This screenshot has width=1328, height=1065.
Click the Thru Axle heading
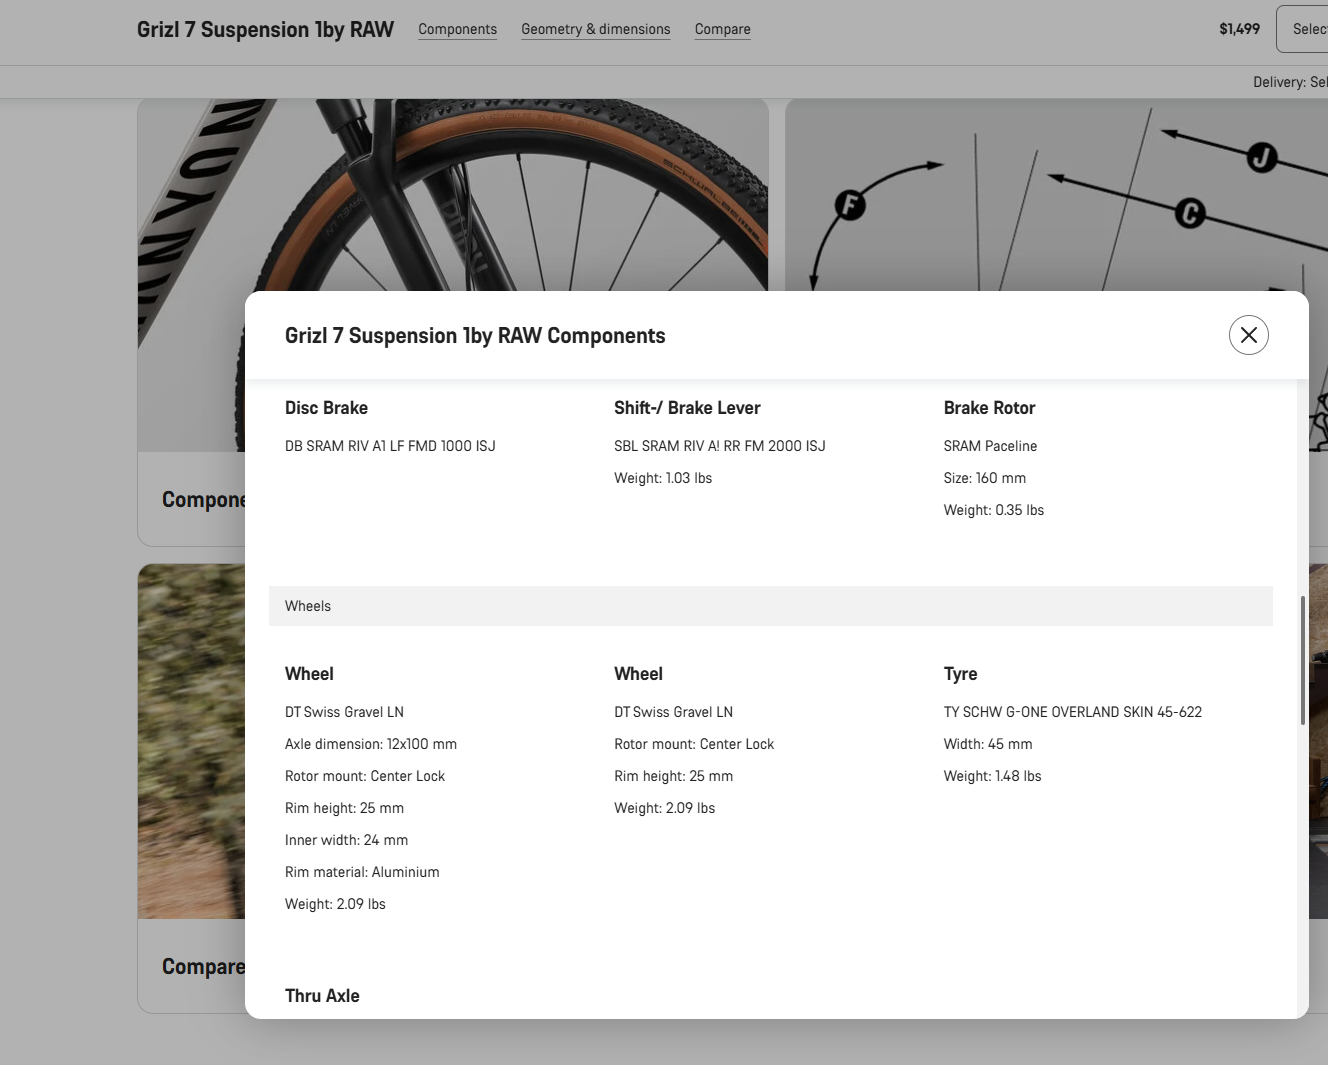pyautogui.click(x=322, y=996)
